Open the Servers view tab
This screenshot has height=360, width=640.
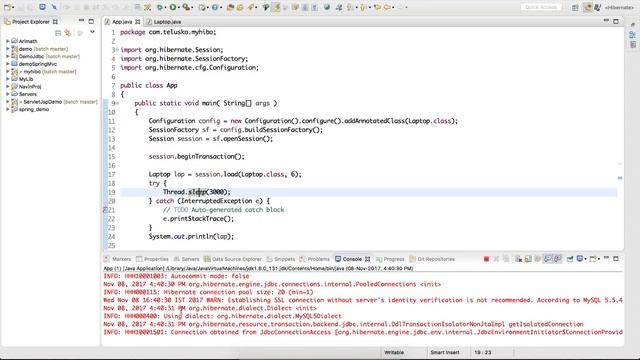coord(187,259)
